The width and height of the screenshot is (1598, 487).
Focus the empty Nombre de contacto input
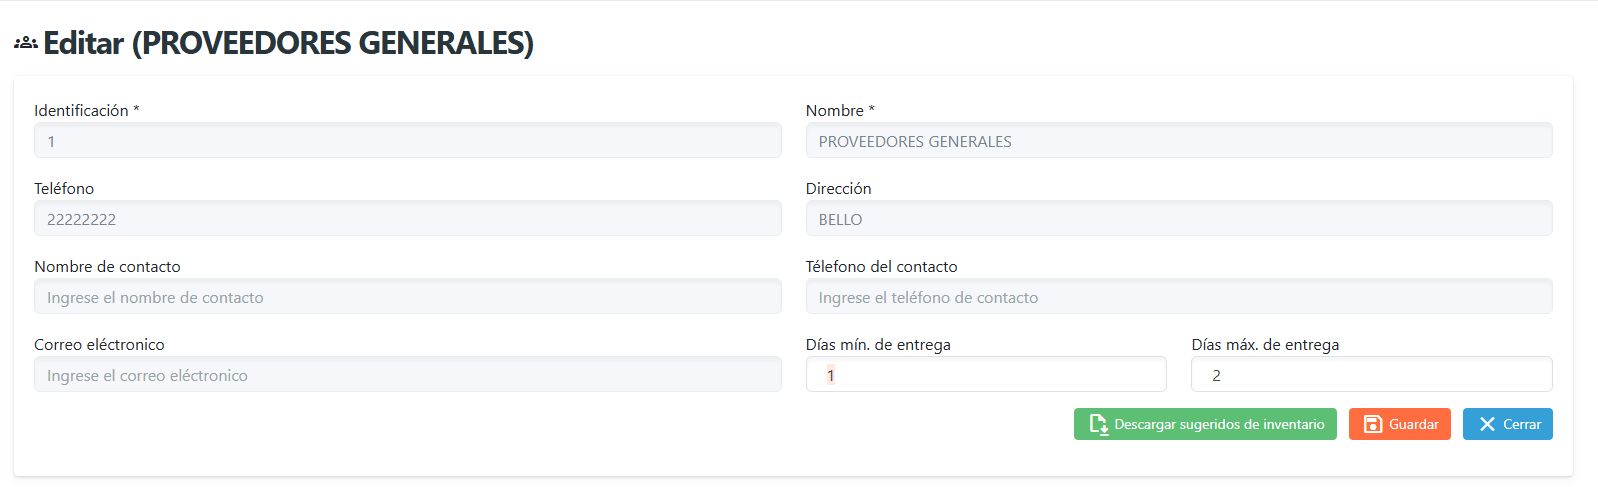407,297
